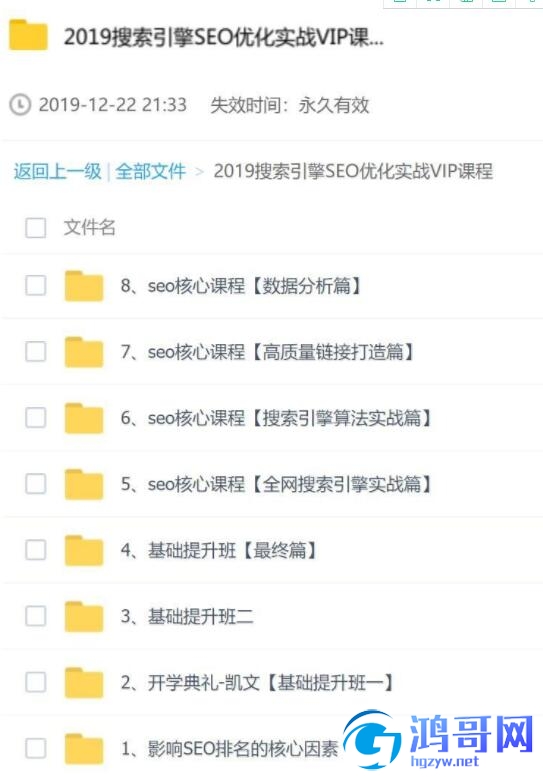Image resolution: width=543 pixels, height=777 pixels.
Task: Open 2、开学典礼-凯文【基础提升班一】 folder name
Action: tap(257, 683)
